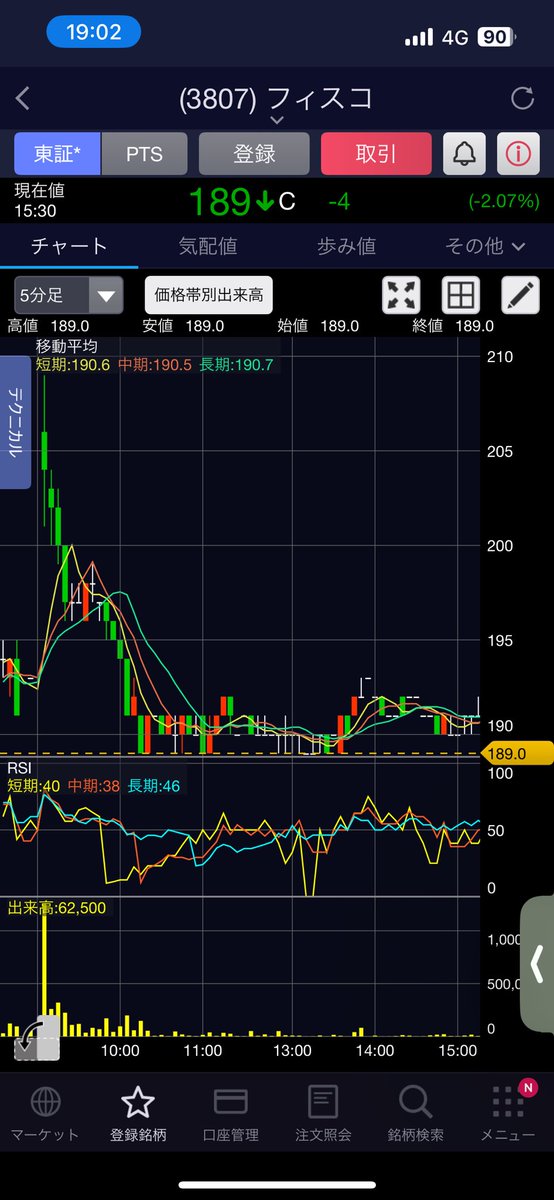Refresh the stock data with reload icon
Image resolution: width=554 pixels, height=1200 pixels.
click(x=522, y=98)
